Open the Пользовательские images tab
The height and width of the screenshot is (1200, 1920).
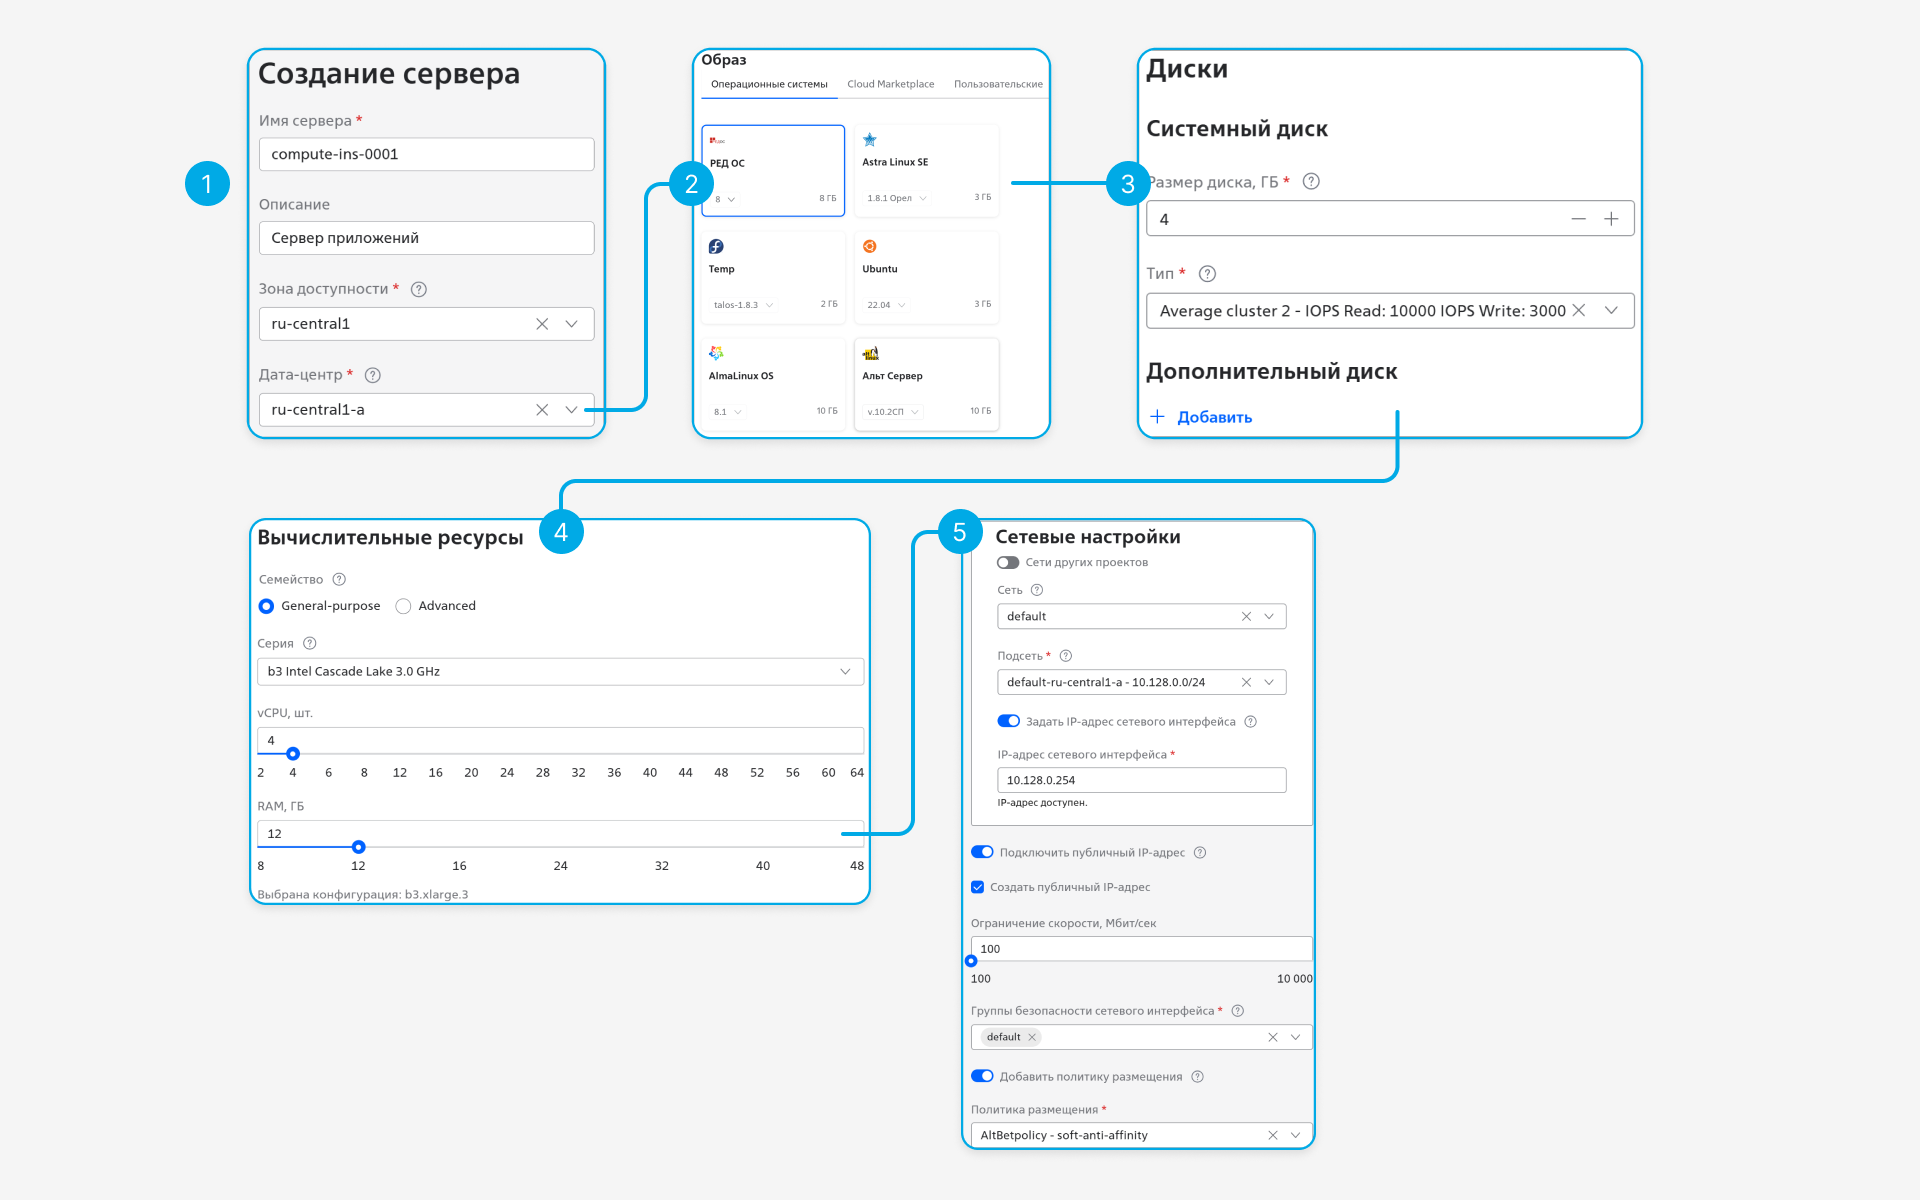[x=997, y=84]
